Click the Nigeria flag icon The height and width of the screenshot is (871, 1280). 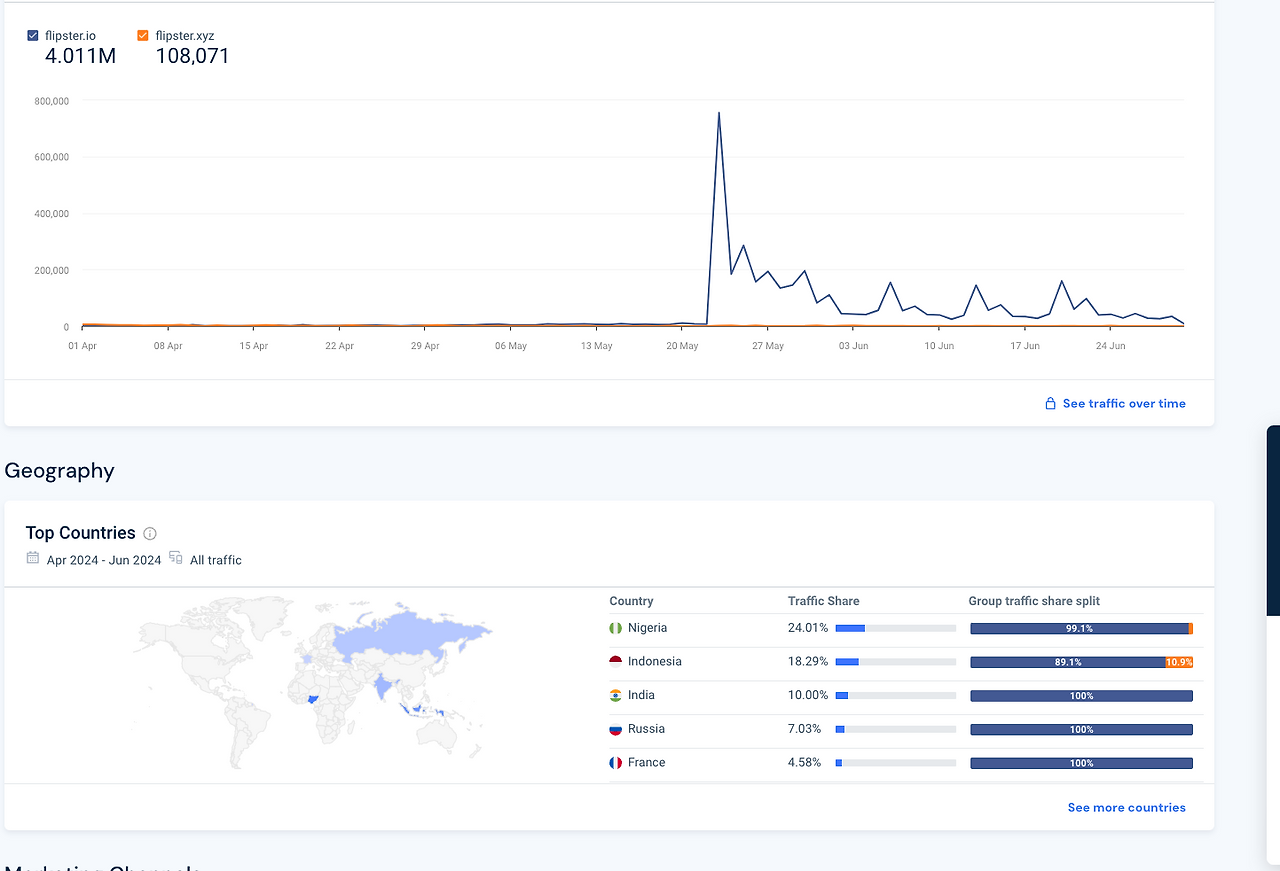point(615,628)
